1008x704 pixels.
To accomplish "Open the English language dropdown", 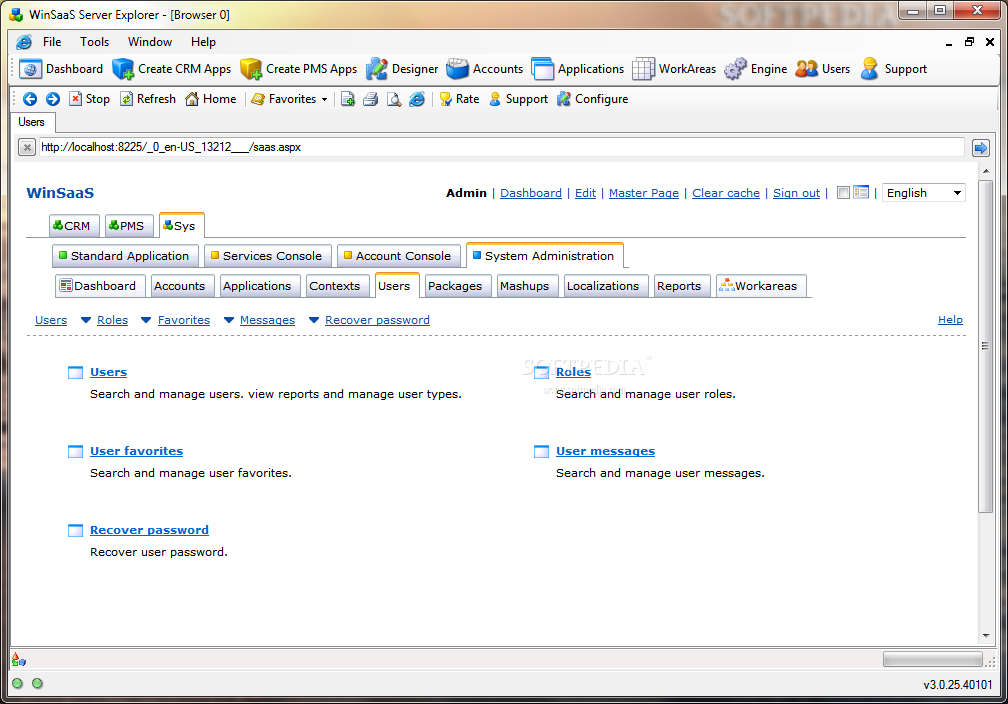I will tap(924, 193).
